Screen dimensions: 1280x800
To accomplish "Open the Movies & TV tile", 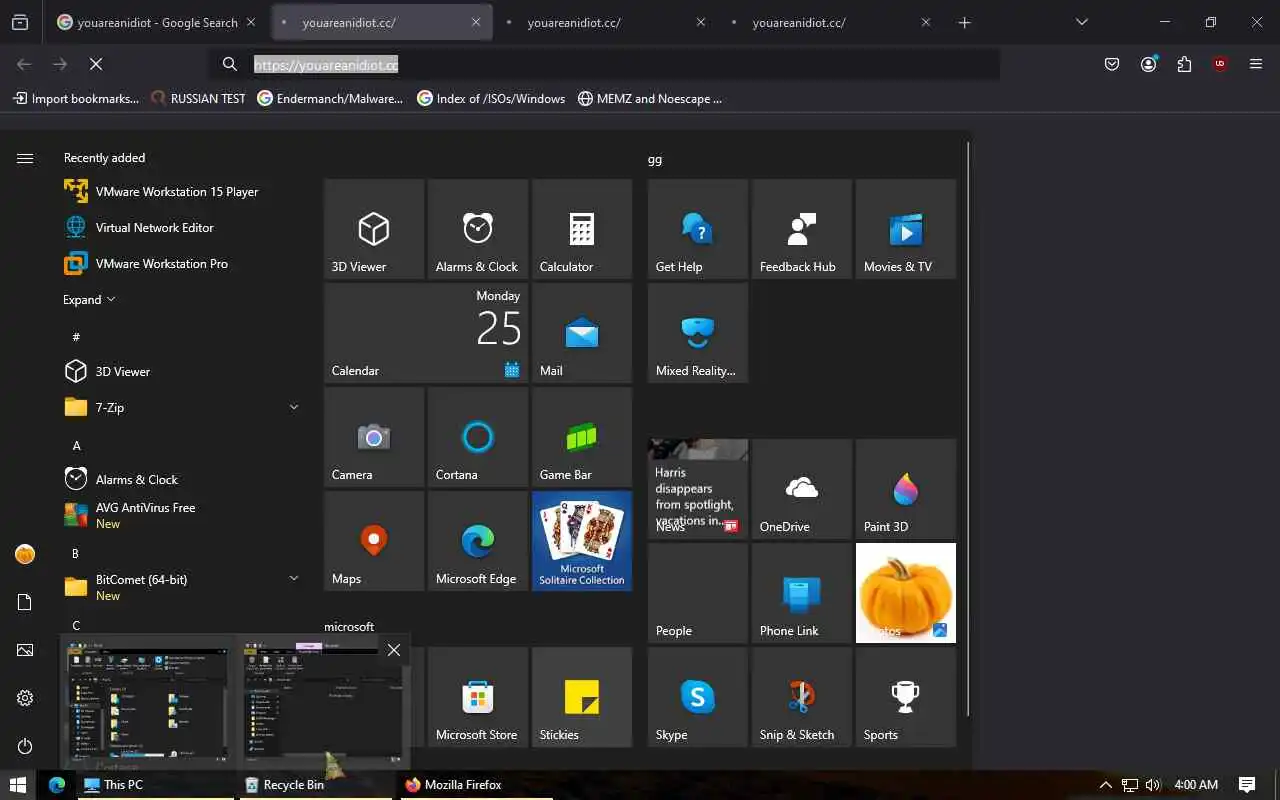I will point(906,229).
